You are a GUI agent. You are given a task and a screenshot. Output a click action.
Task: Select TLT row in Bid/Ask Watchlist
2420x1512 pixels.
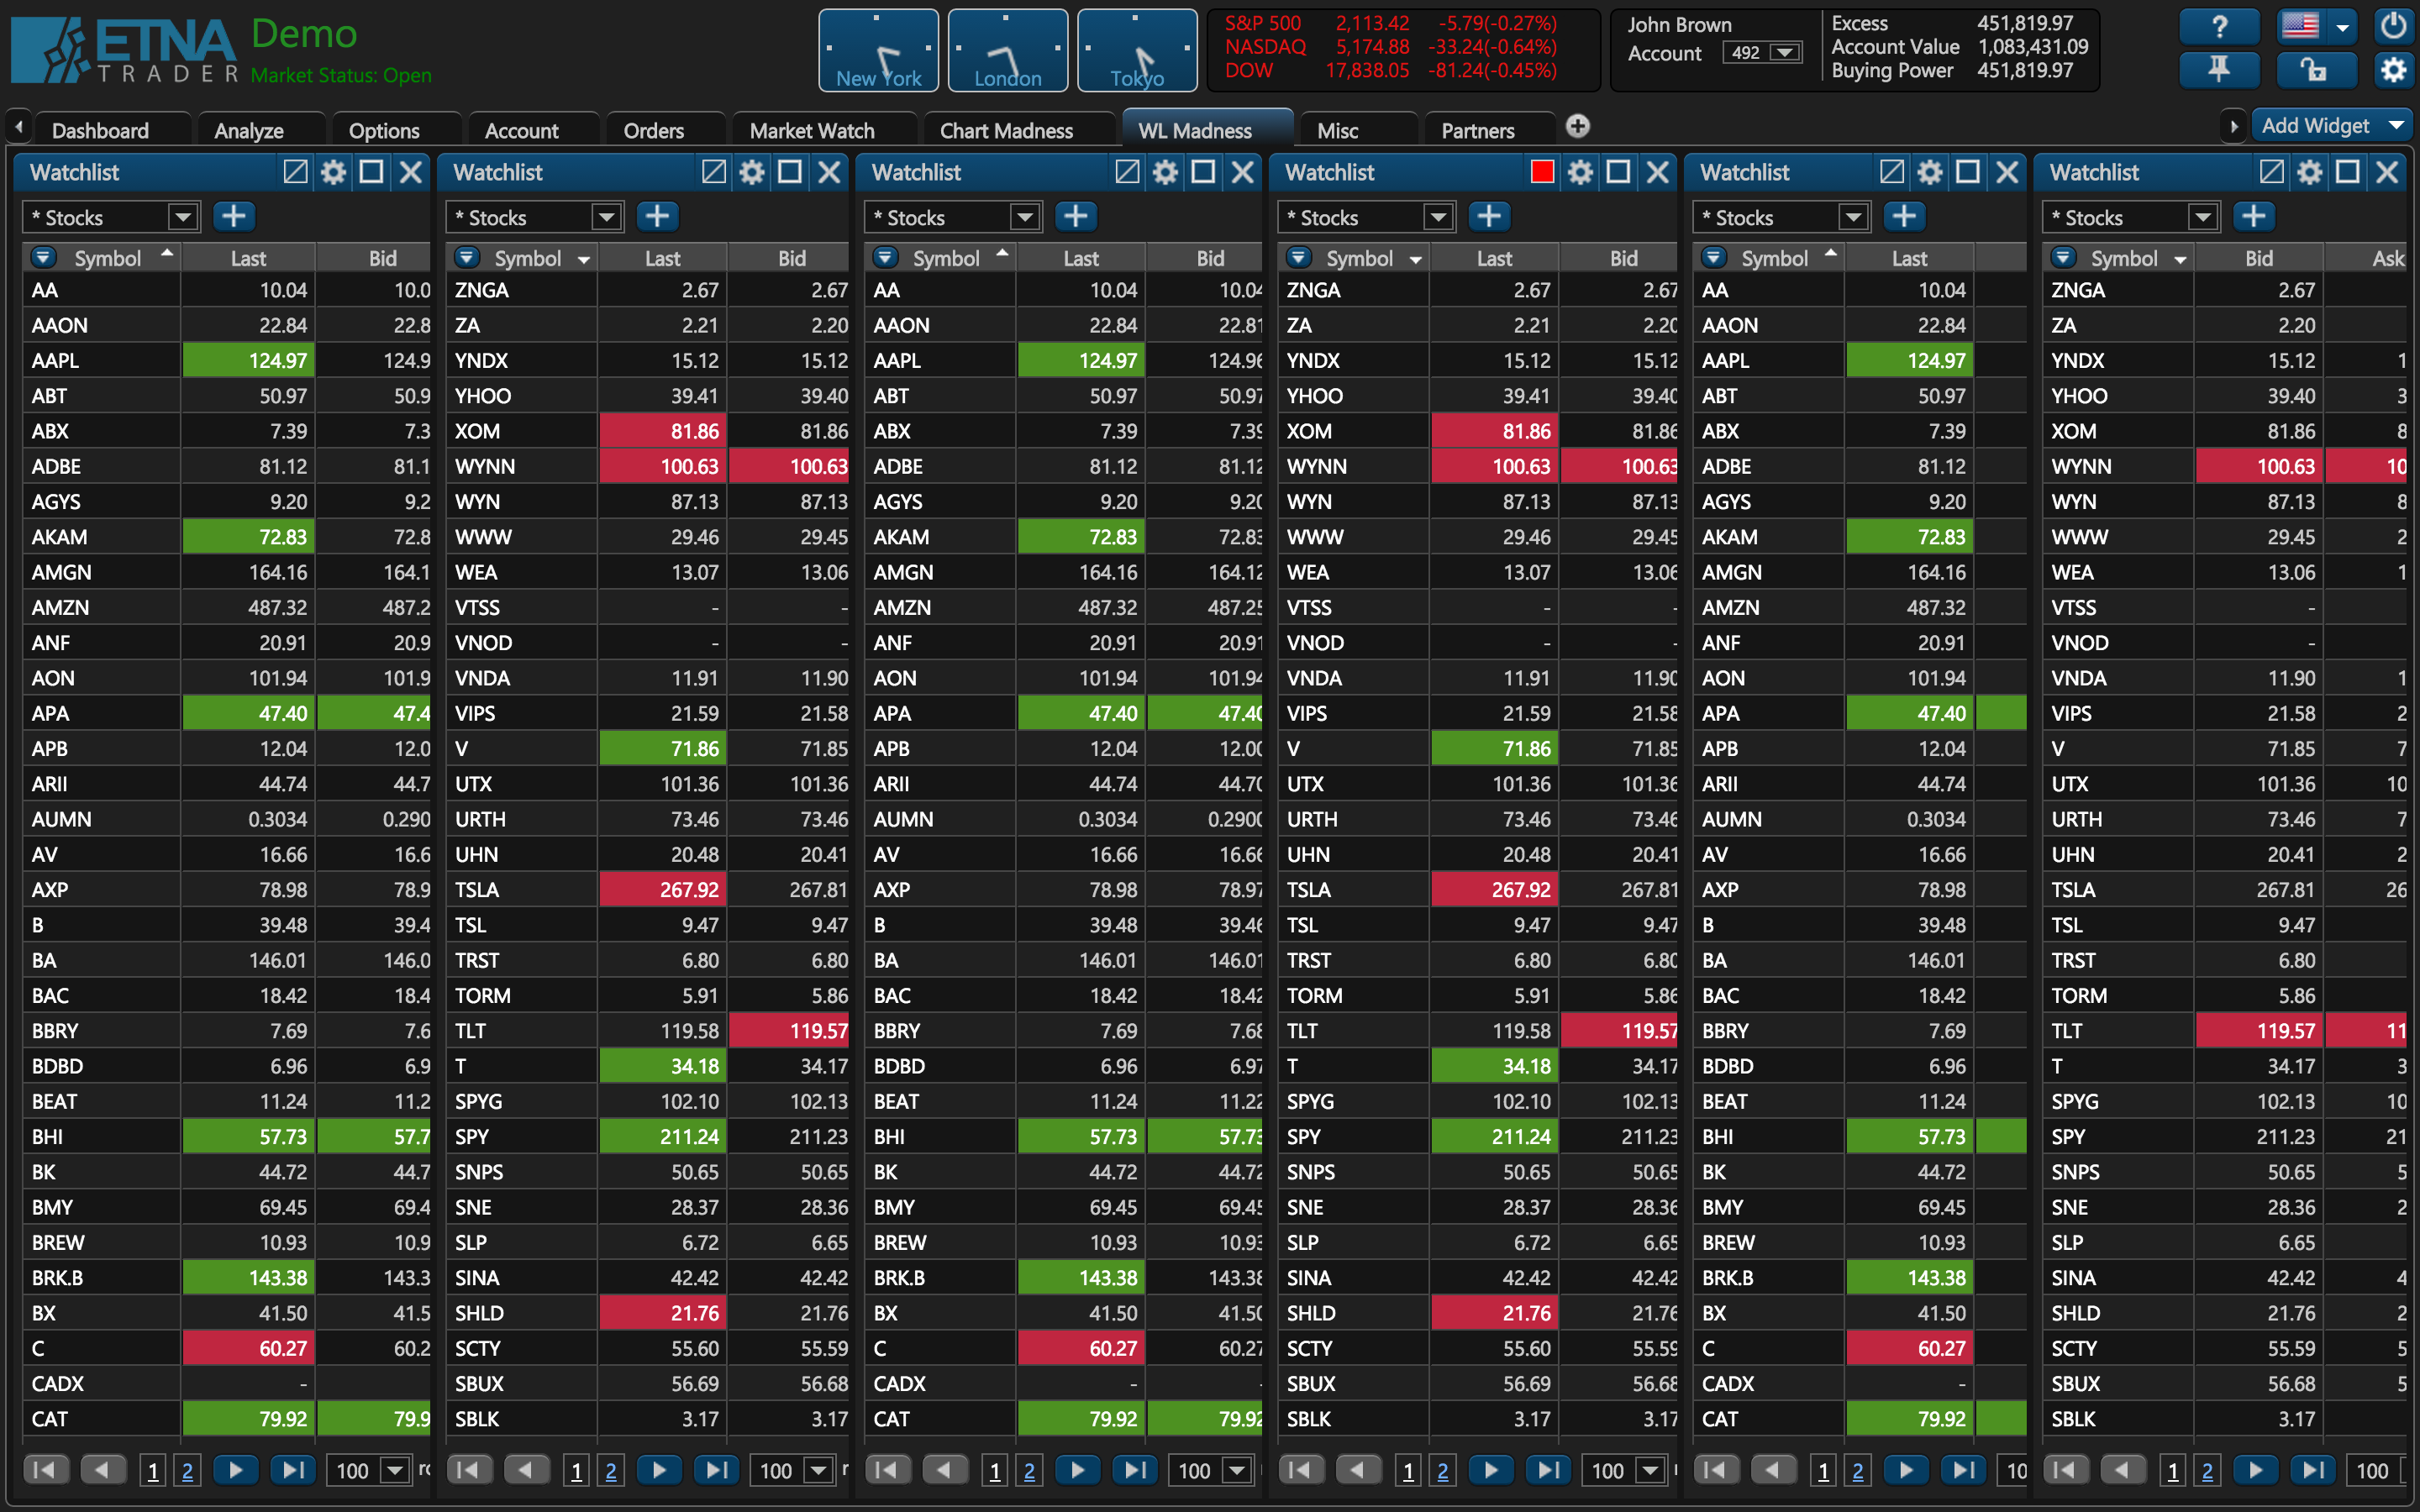point(2225,1031)
